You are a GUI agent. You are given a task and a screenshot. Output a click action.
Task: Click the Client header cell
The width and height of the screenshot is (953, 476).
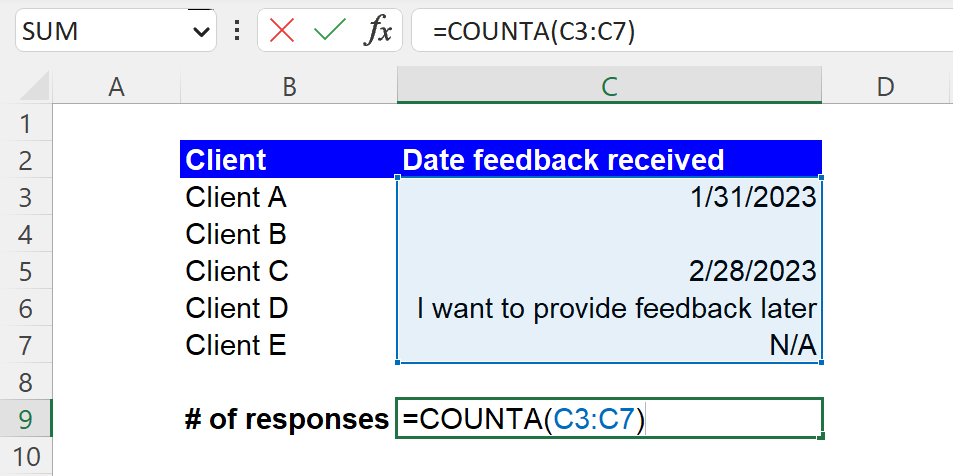289,160
